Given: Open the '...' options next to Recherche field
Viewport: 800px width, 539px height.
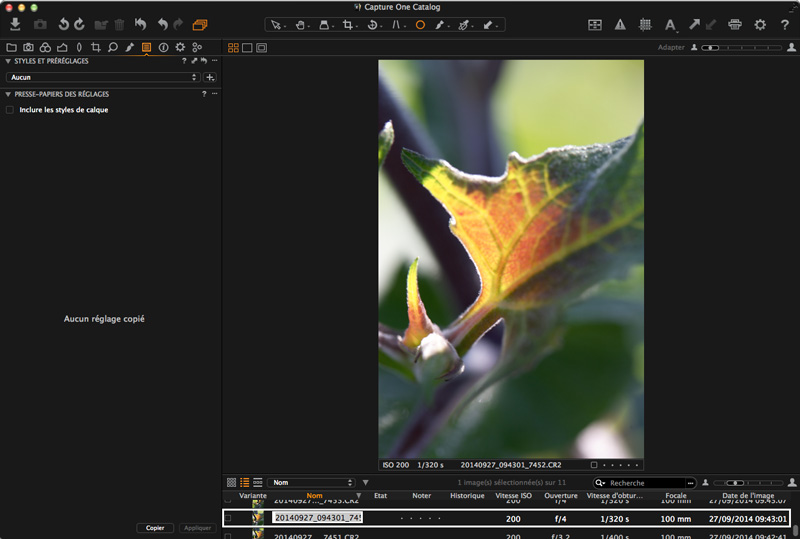Looking at the screenshot, I should click(x=690, y=483).
